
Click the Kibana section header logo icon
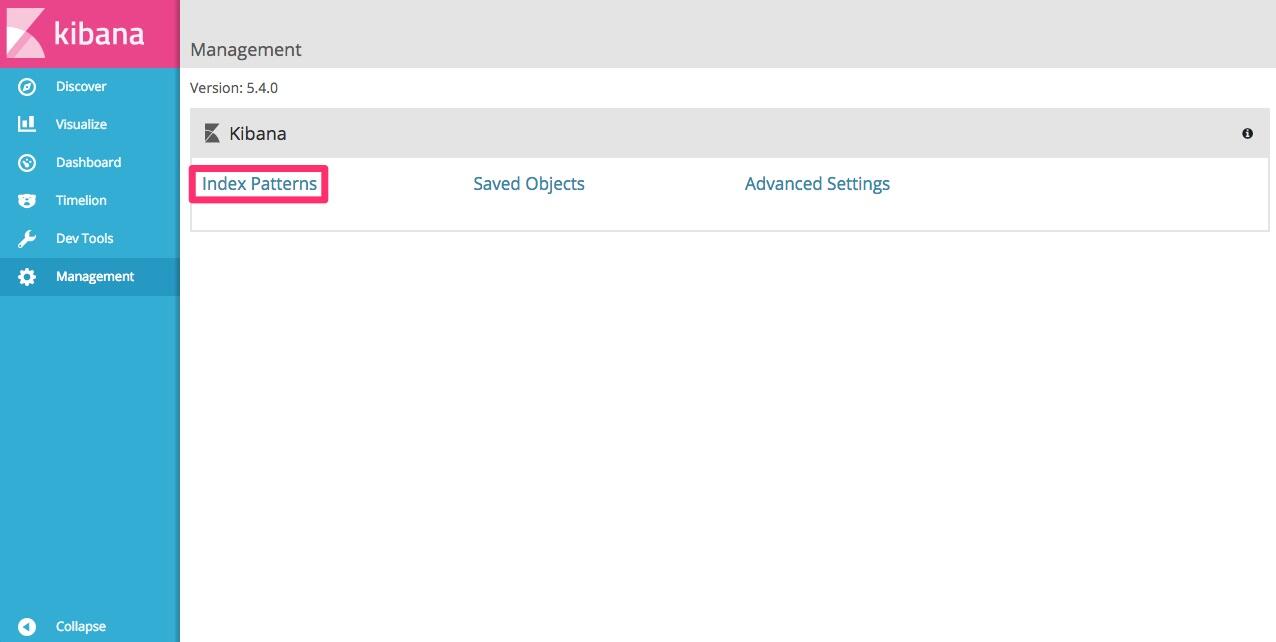pos(212,133)
